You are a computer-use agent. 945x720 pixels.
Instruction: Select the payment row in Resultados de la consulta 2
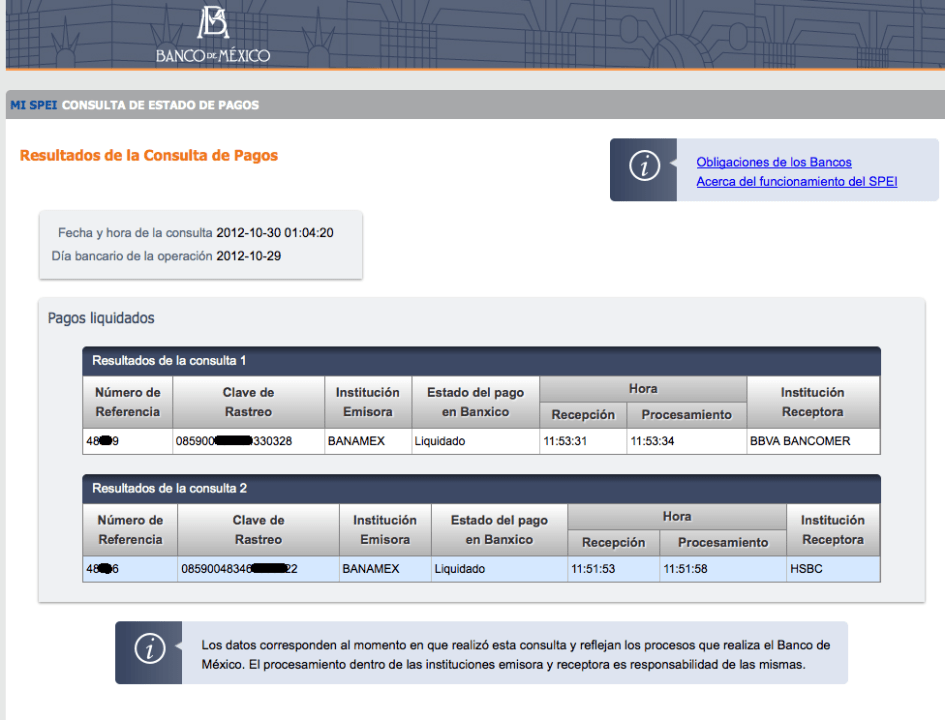coord(480,568)
